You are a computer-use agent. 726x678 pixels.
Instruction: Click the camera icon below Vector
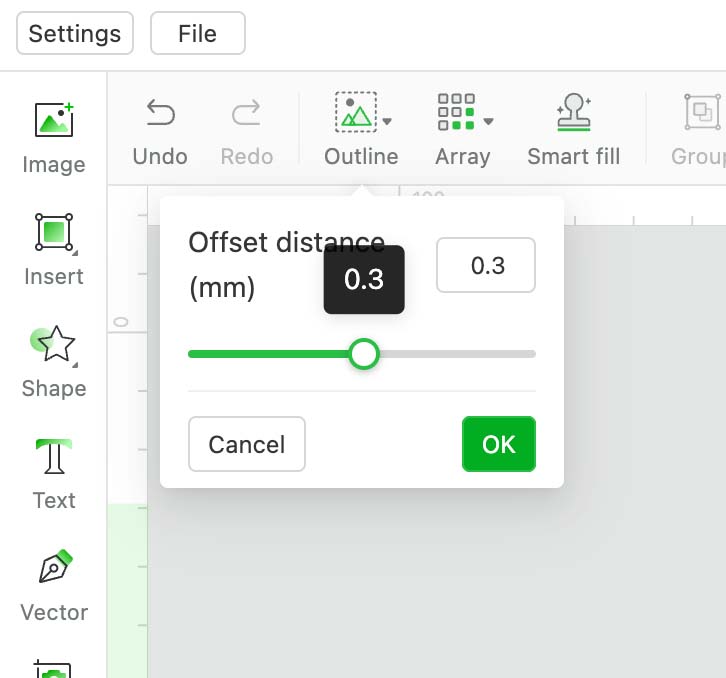click(53, 669)
